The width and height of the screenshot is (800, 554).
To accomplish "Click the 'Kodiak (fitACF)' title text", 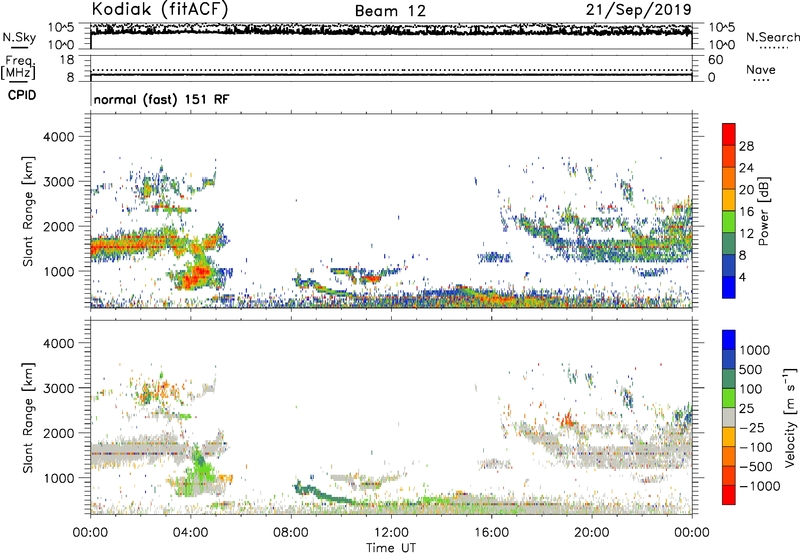I will 160,10.
